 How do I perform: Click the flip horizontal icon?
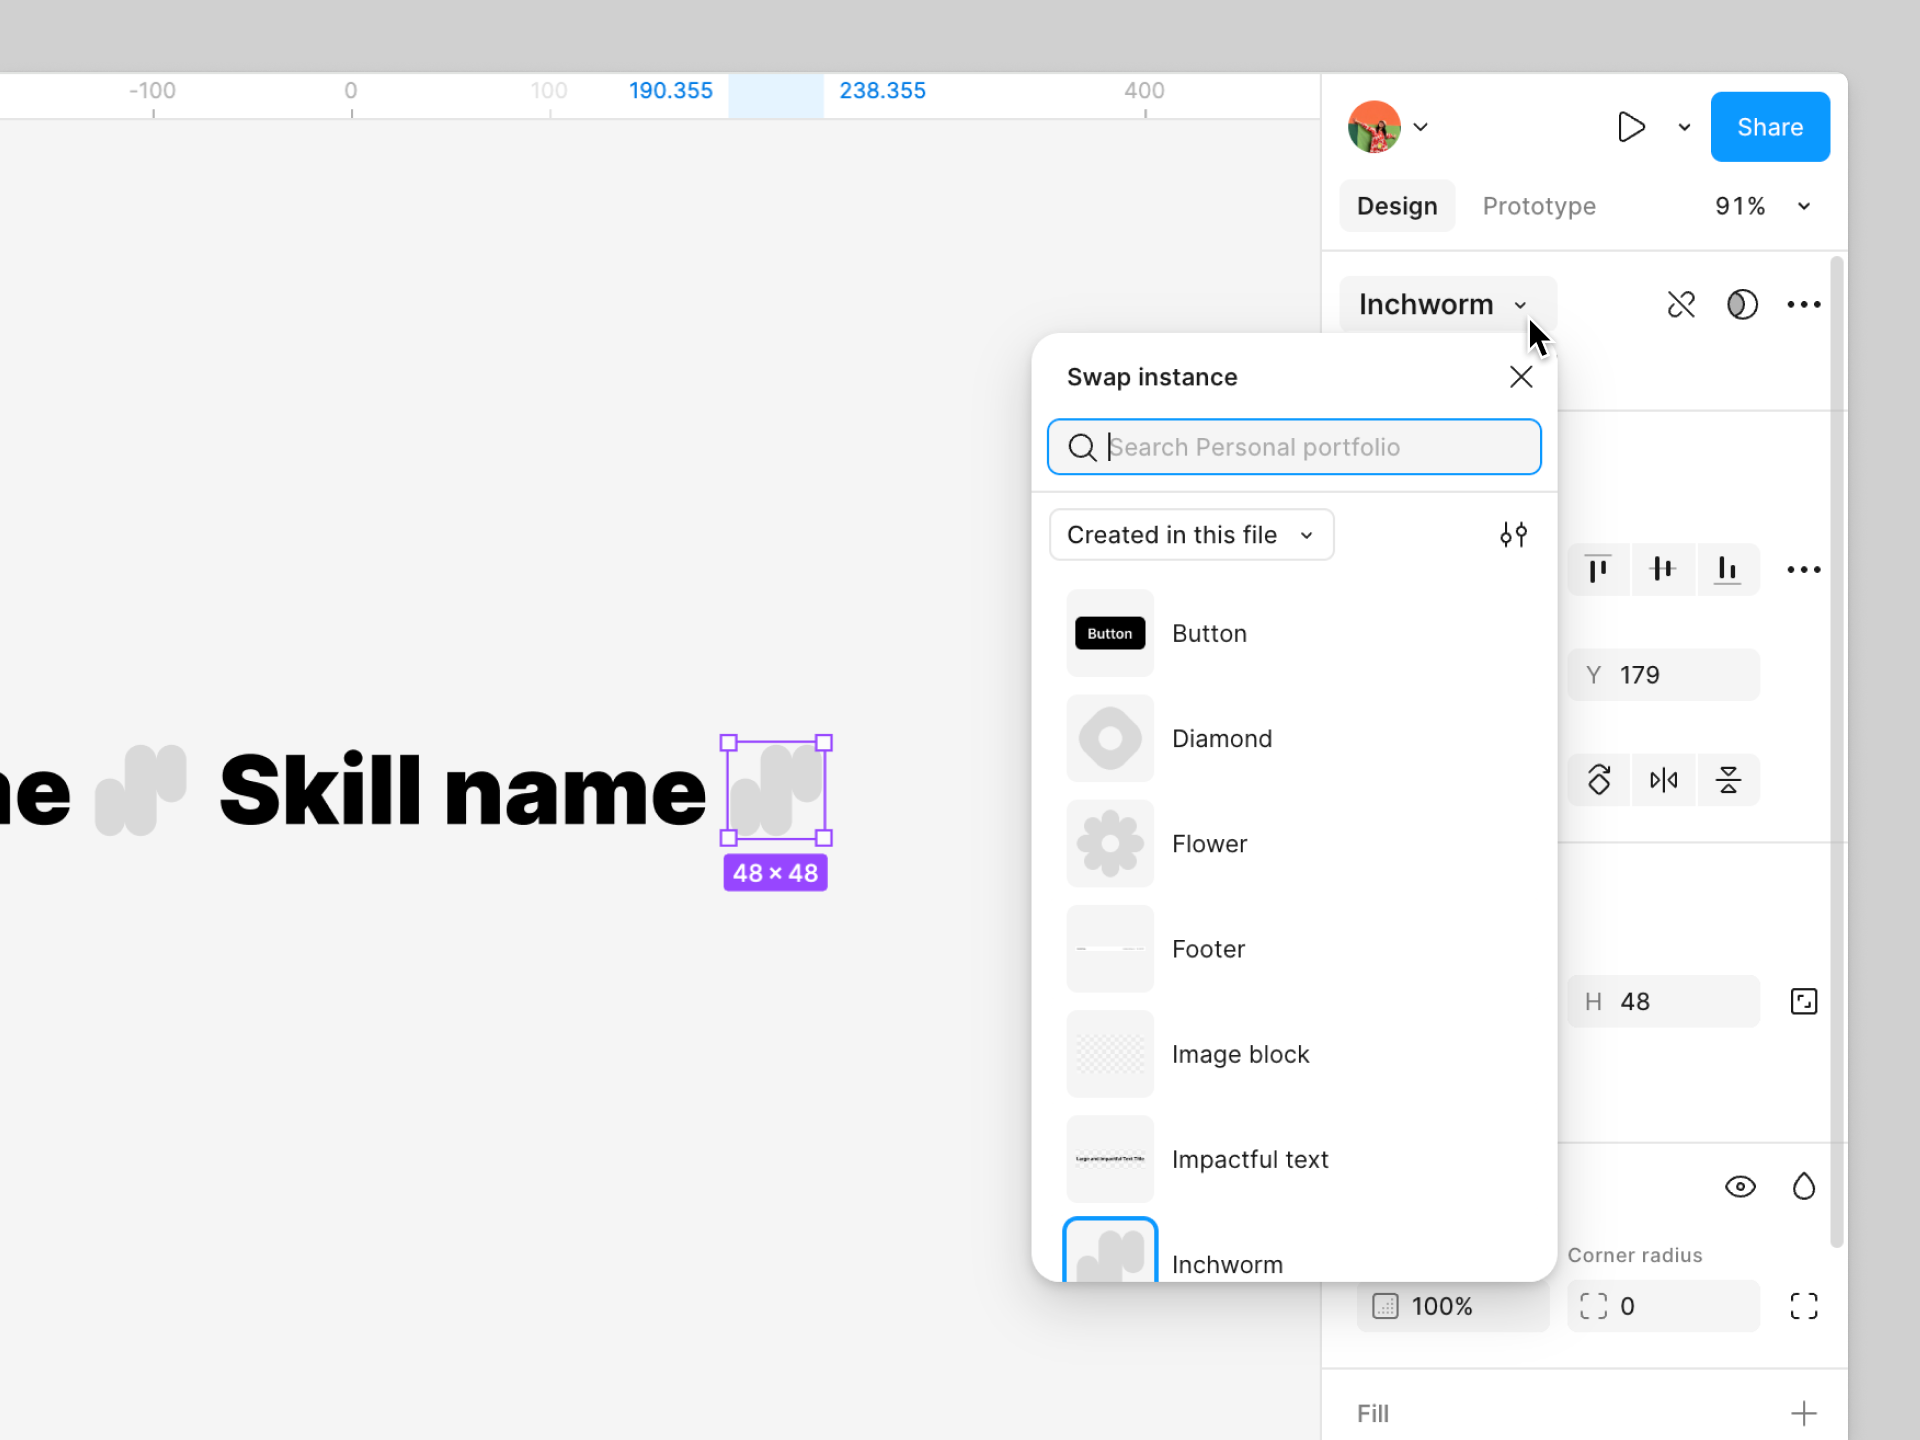point(1663,780)
